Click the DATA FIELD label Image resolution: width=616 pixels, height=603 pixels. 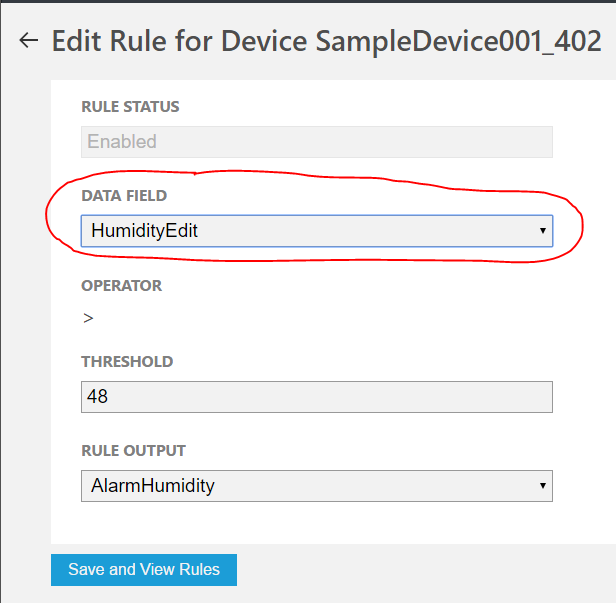coord(124,196)
